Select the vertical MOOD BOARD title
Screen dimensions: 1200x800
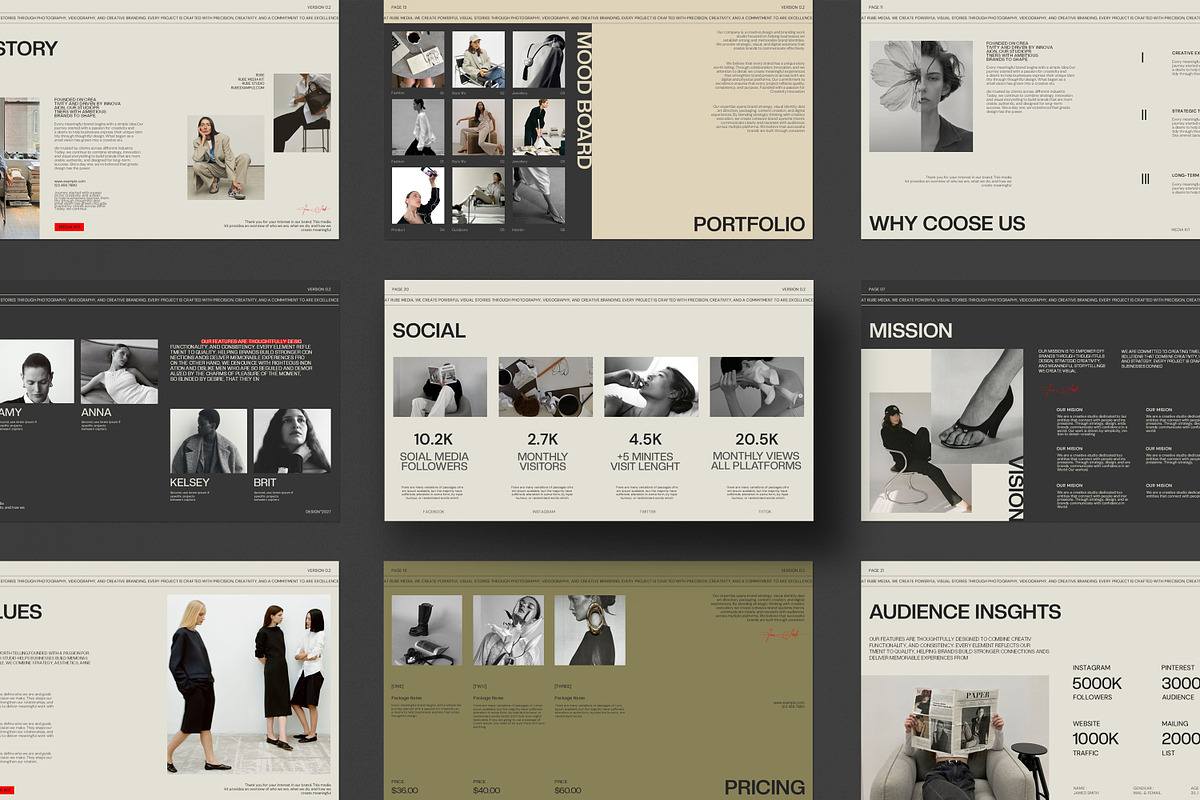tap(583, 100)
